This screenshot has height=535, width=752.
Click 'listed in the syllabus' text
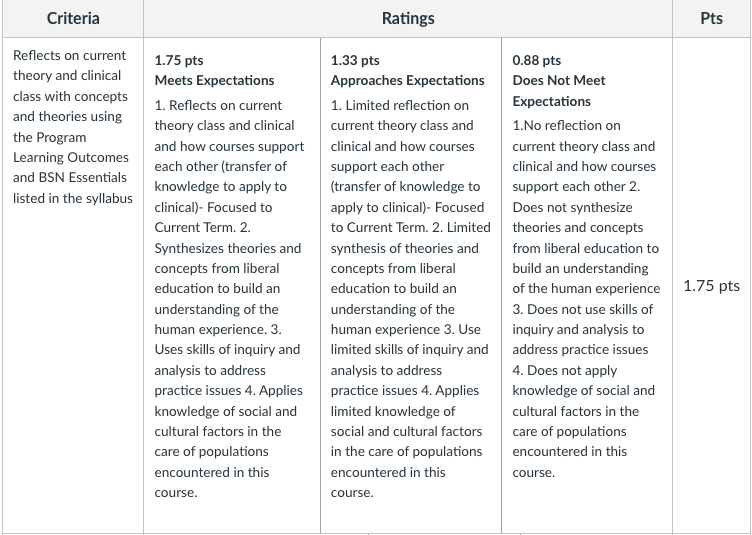pyautogui.click(x=72, y=198)
